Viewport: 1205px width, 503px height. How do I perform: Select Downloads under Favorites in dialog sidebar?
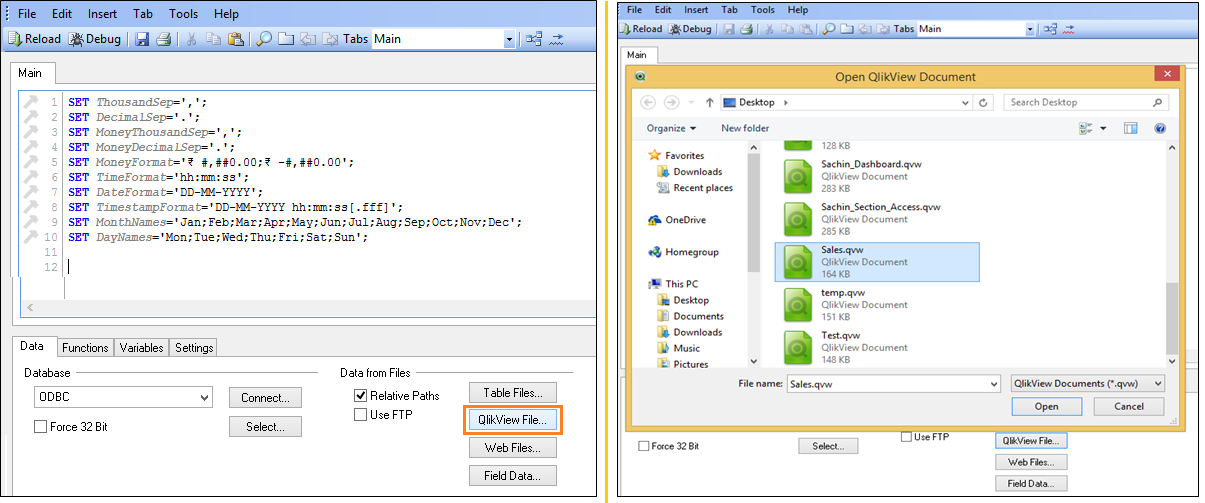coord(697,172)
